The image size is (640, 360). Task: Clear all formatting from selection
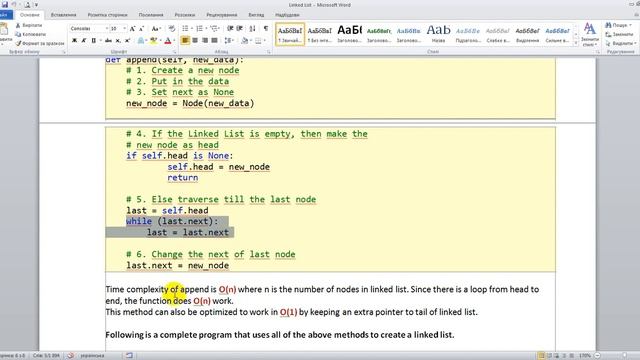pyautogui.click(x=172, y=29)
